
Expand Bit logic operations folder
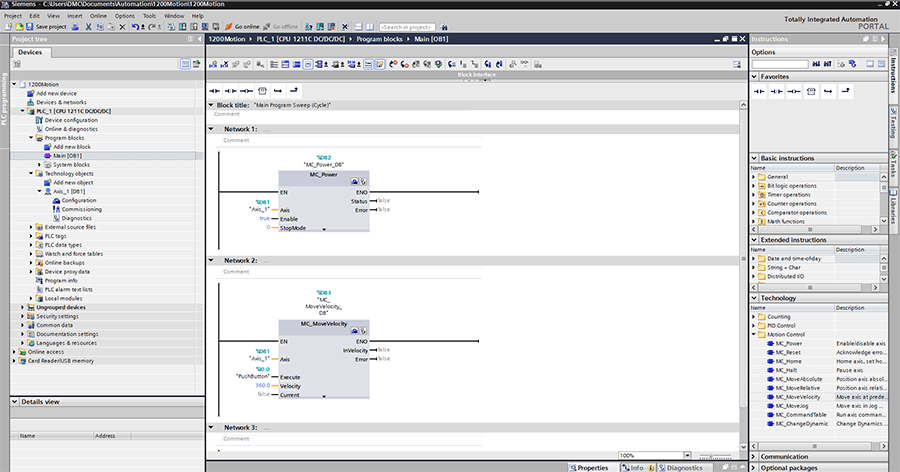coord(754,186)
